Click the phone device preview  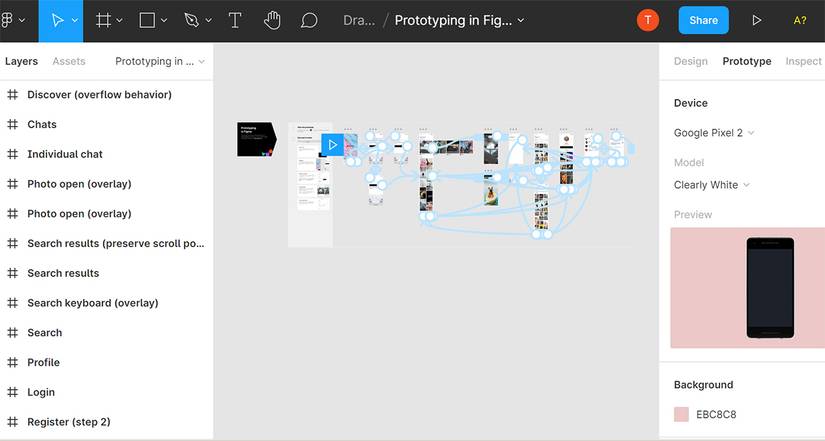[x=770, y=288]
